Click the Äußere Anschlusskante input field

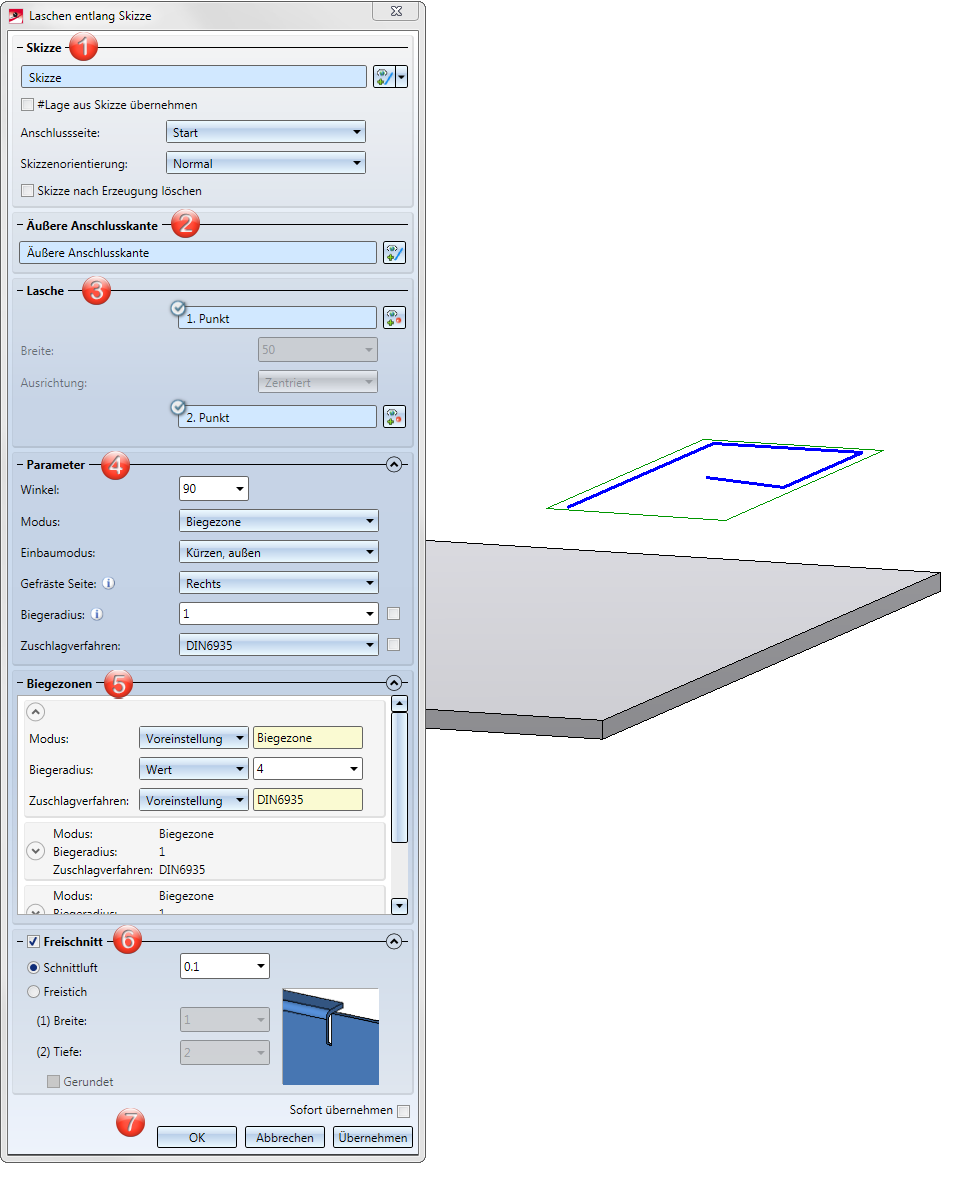click(198, 252)
